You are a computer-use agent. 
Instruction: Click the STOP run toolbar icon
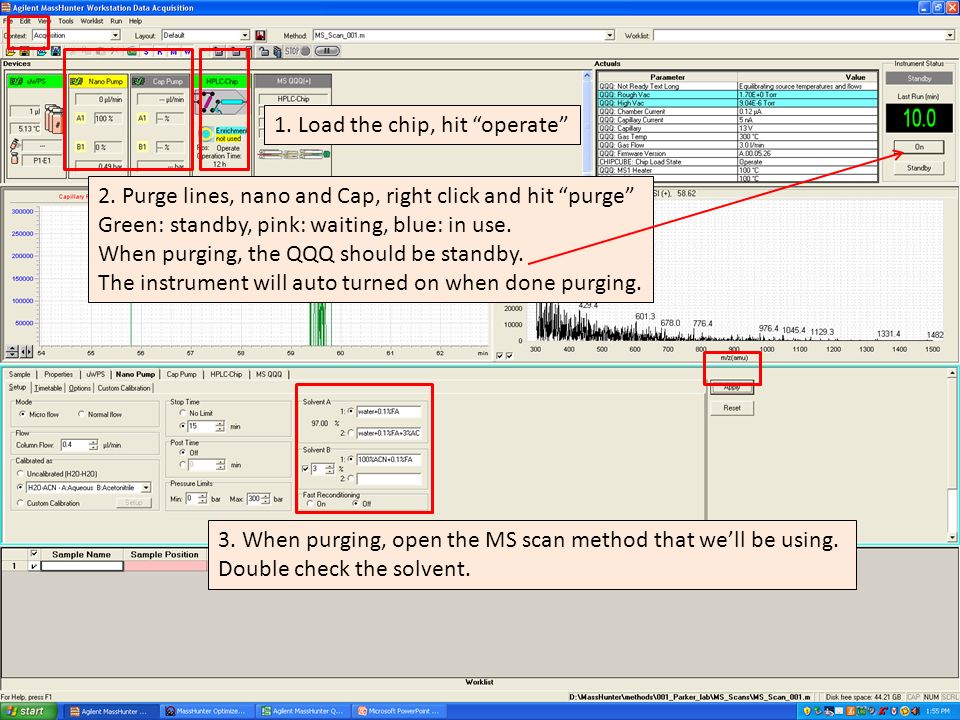[298, 51]
